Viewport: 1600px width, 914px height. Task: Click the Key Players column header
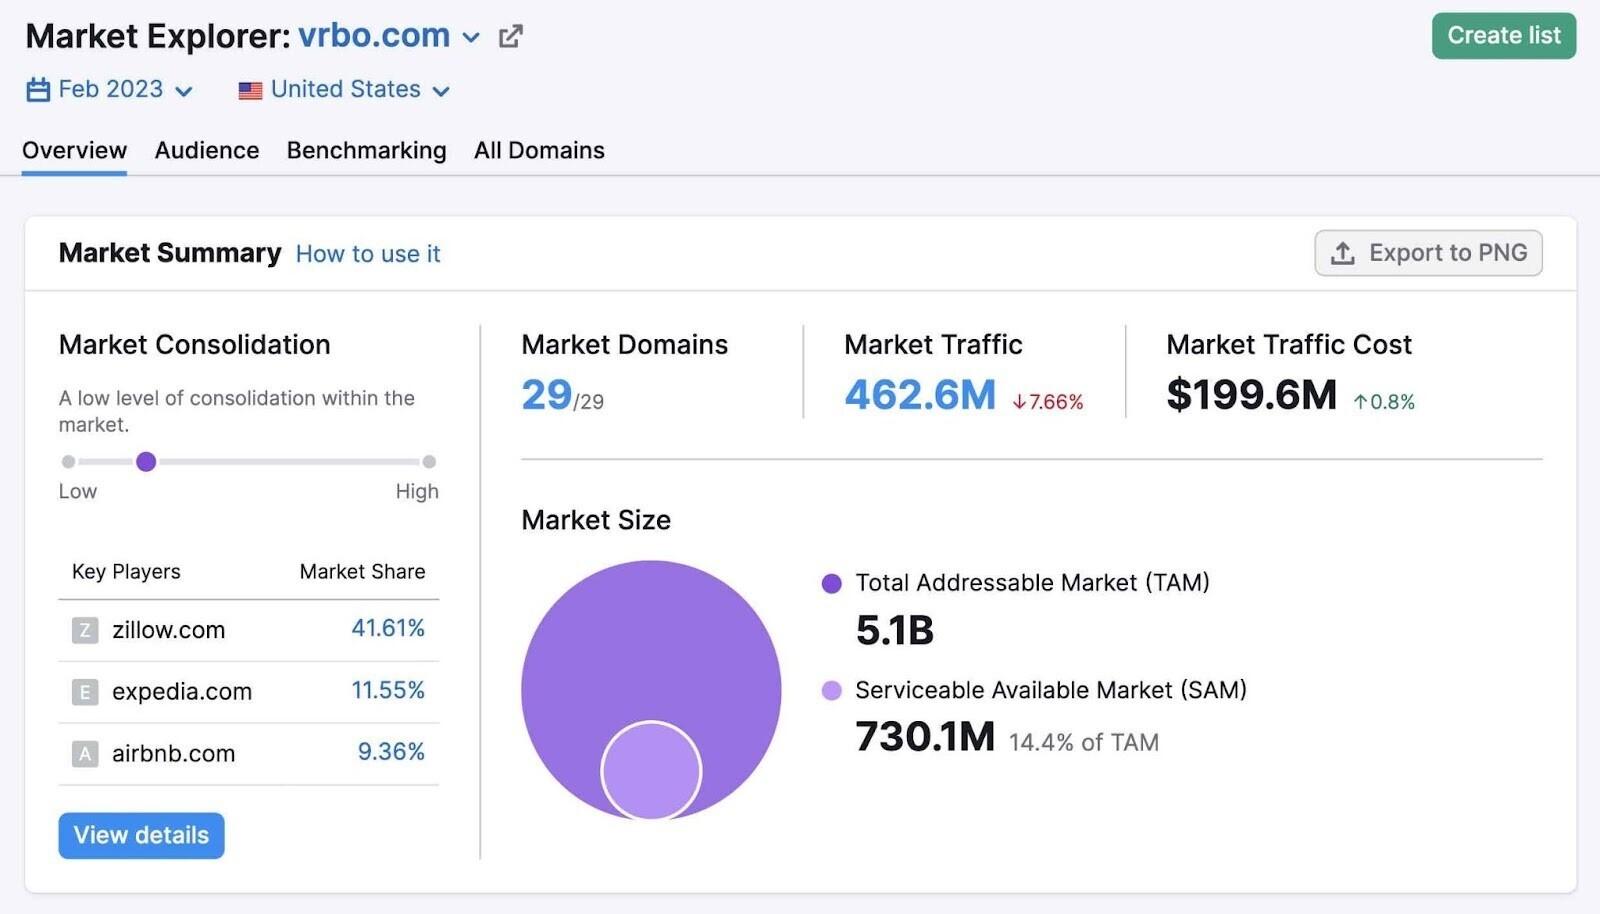tap(126, 572)
